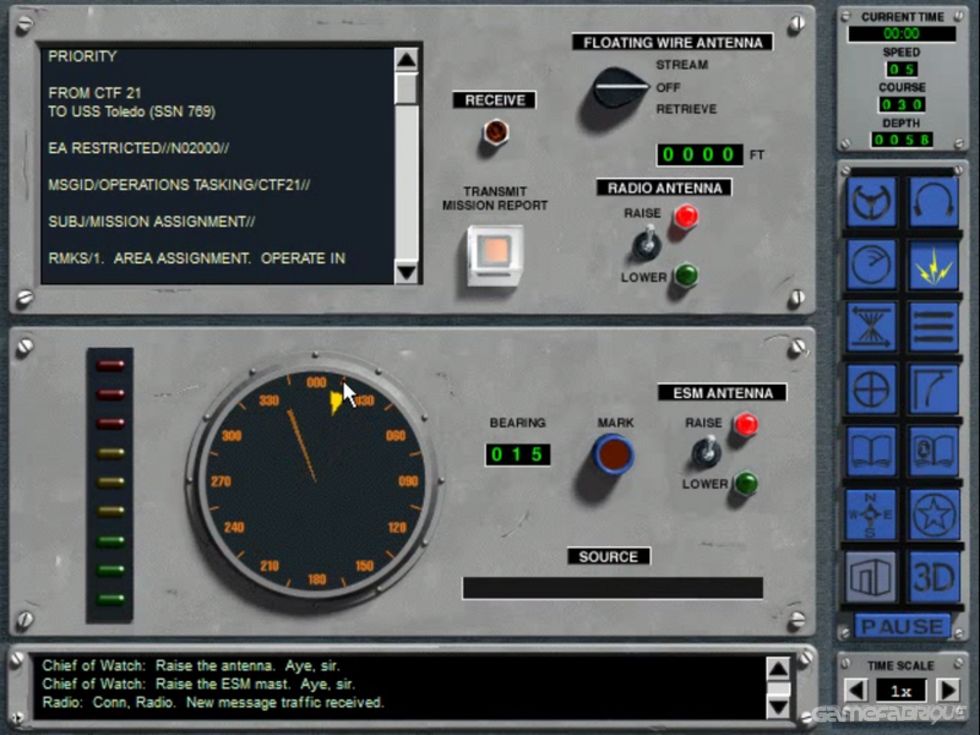Decrease time scale with left arrow

(x=856, y=690)
